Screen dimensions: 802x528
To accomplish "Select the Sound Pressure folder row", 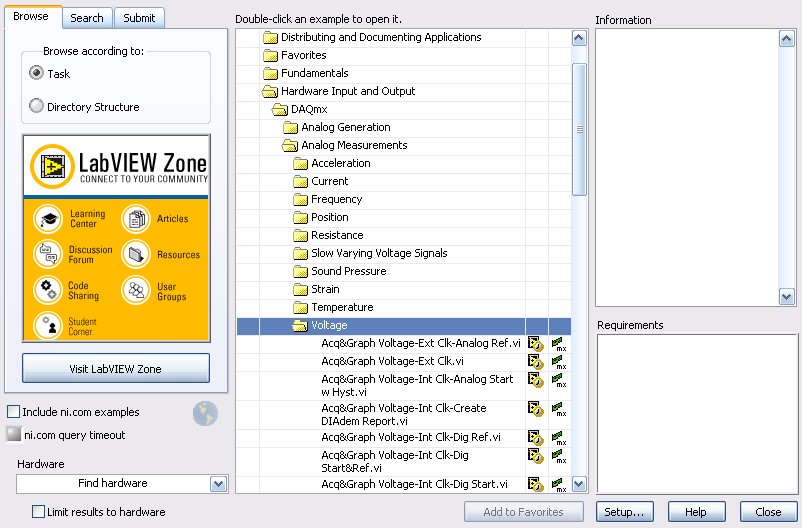I will (x=404, y=271).
